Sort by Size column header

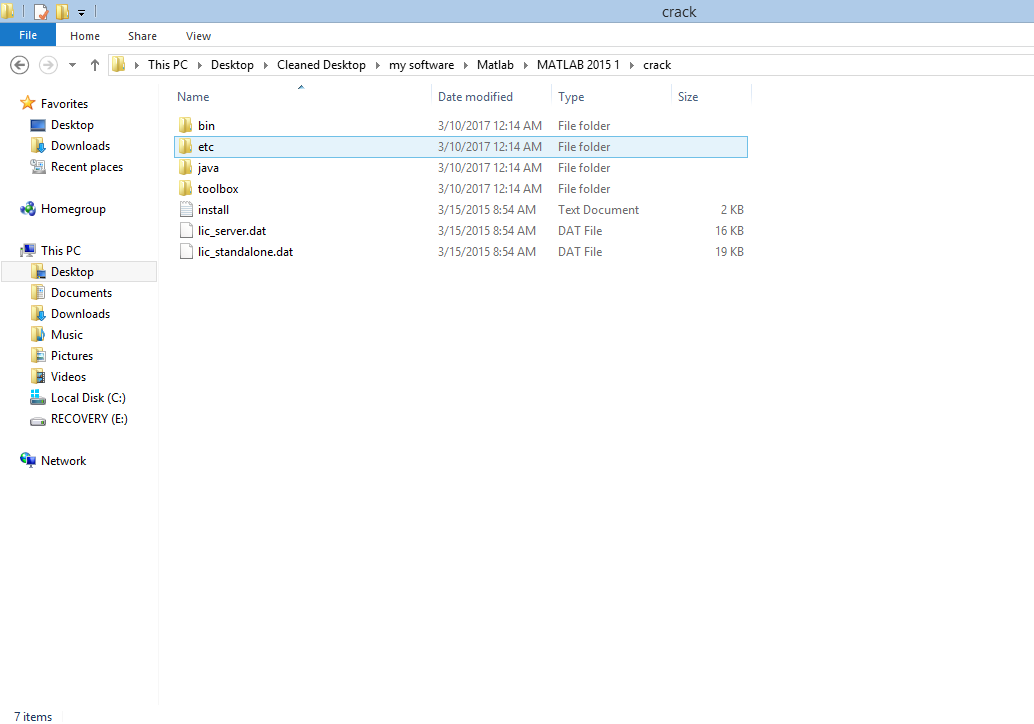coord(688,97)
